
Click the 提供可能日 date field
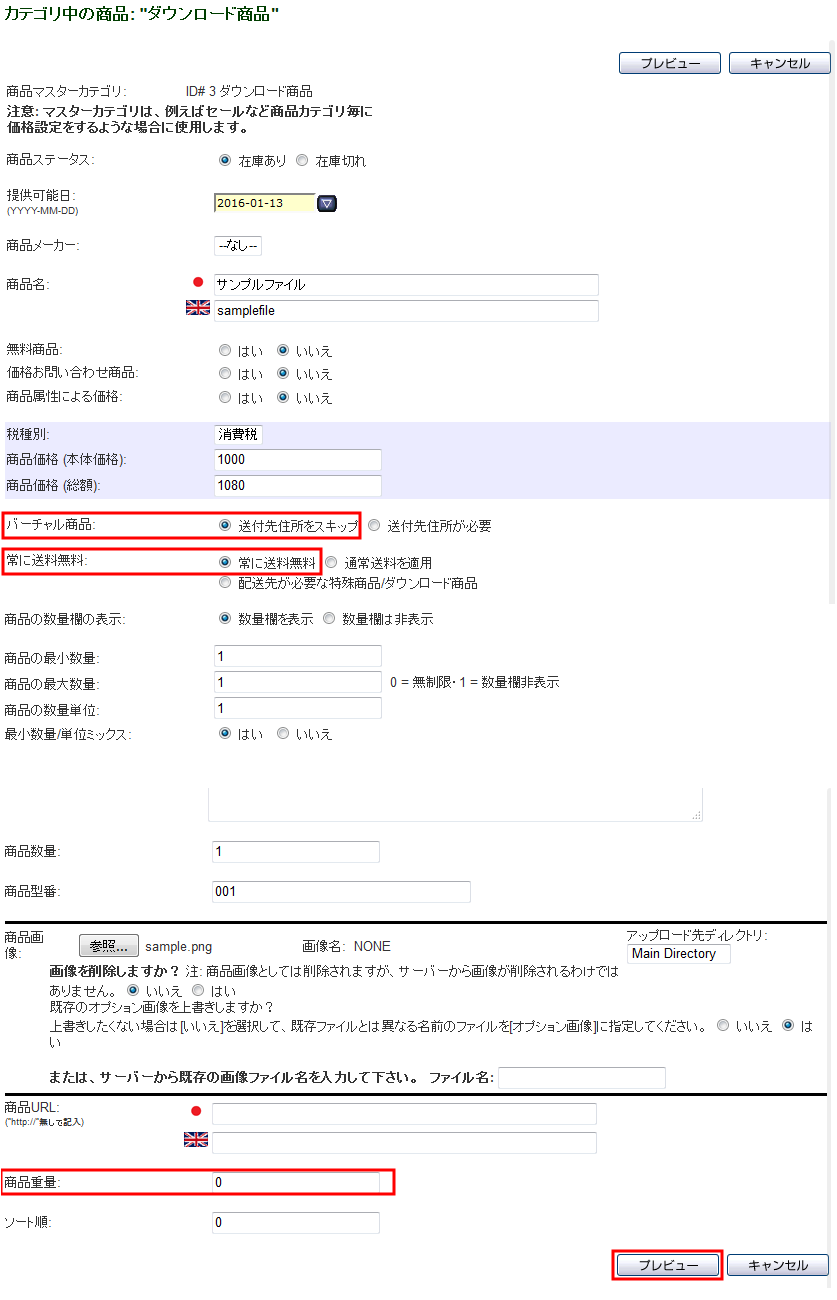264,204
